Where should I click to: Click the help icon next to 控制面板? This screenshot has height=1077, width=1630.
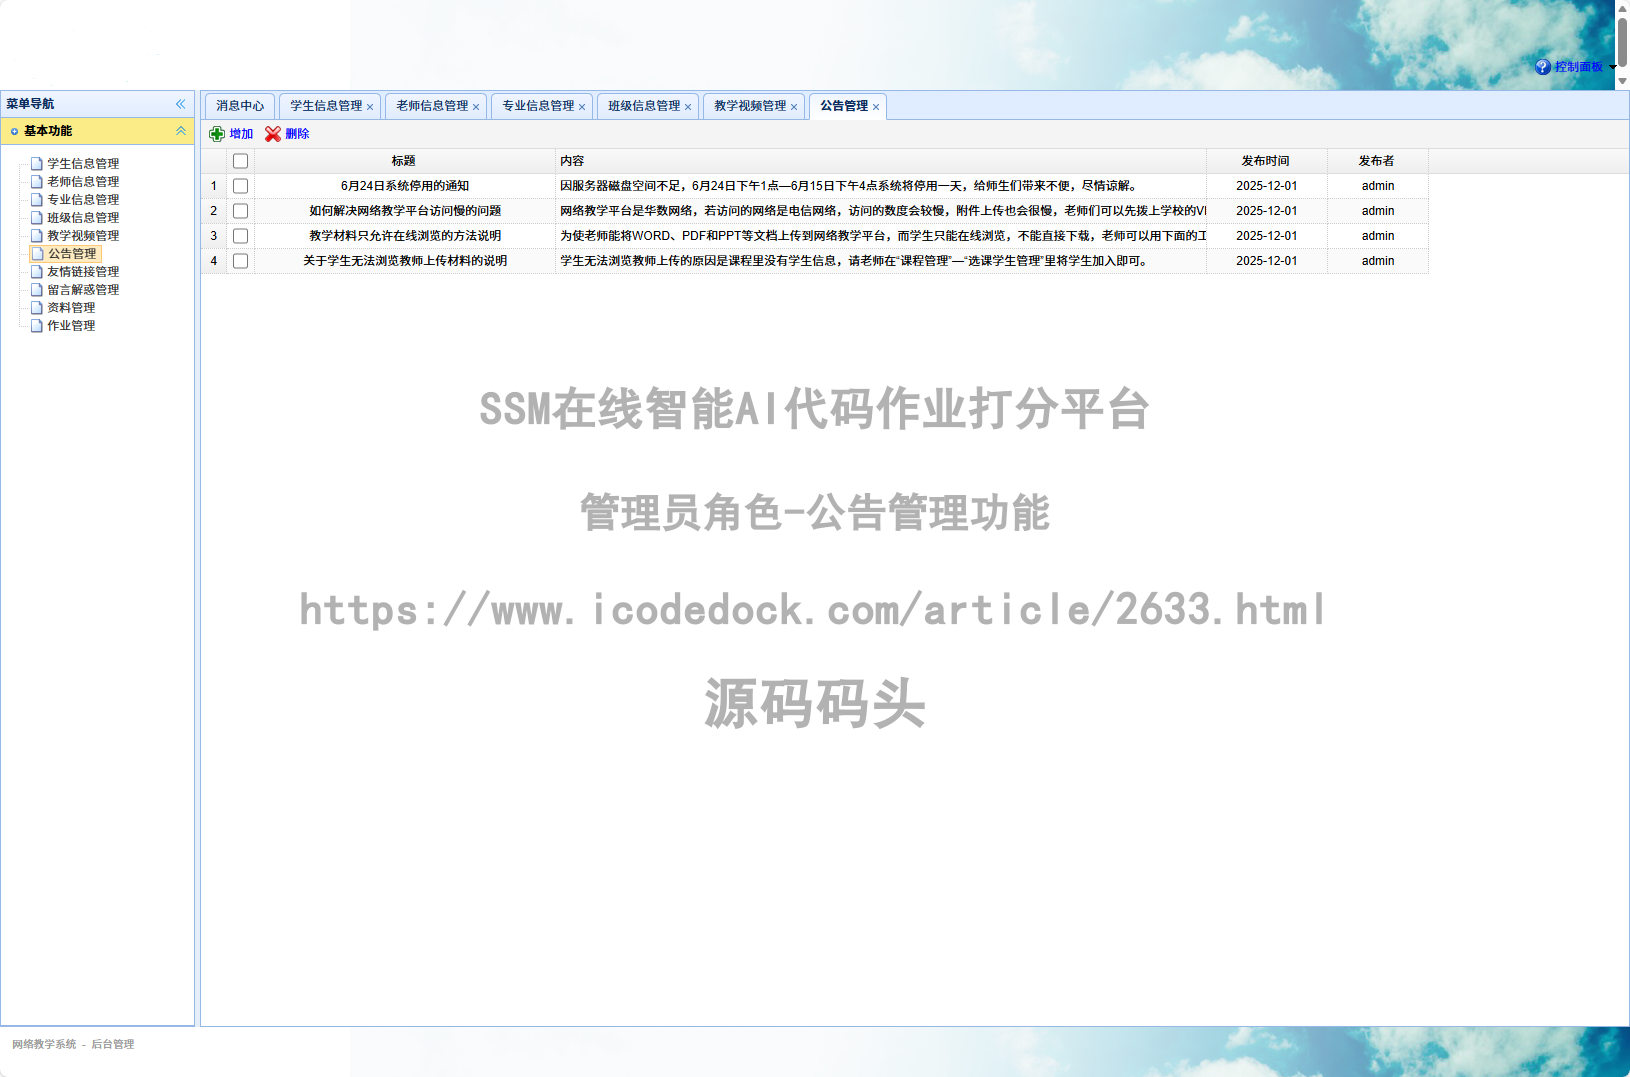point(1541,66)
